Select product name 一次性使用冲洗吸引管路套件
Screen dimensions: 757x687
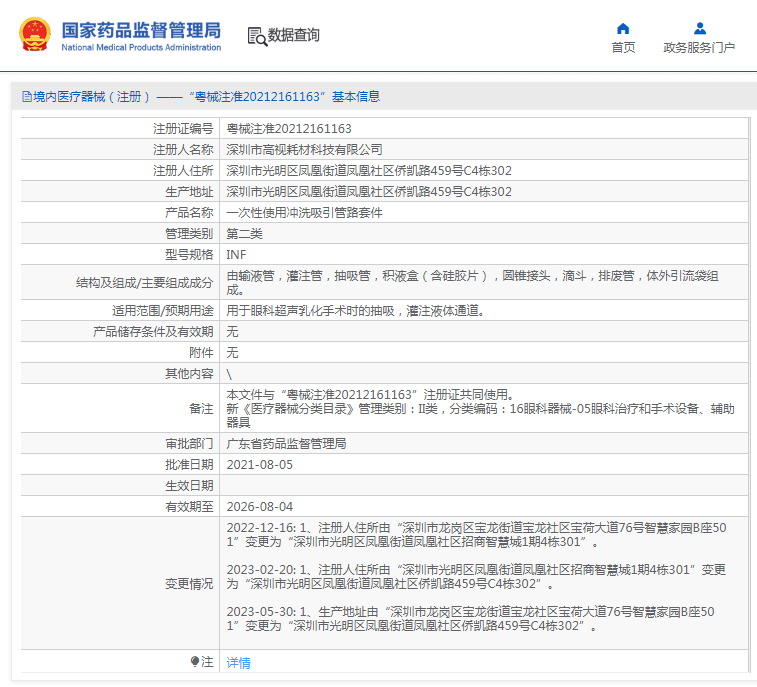[304, 213]
